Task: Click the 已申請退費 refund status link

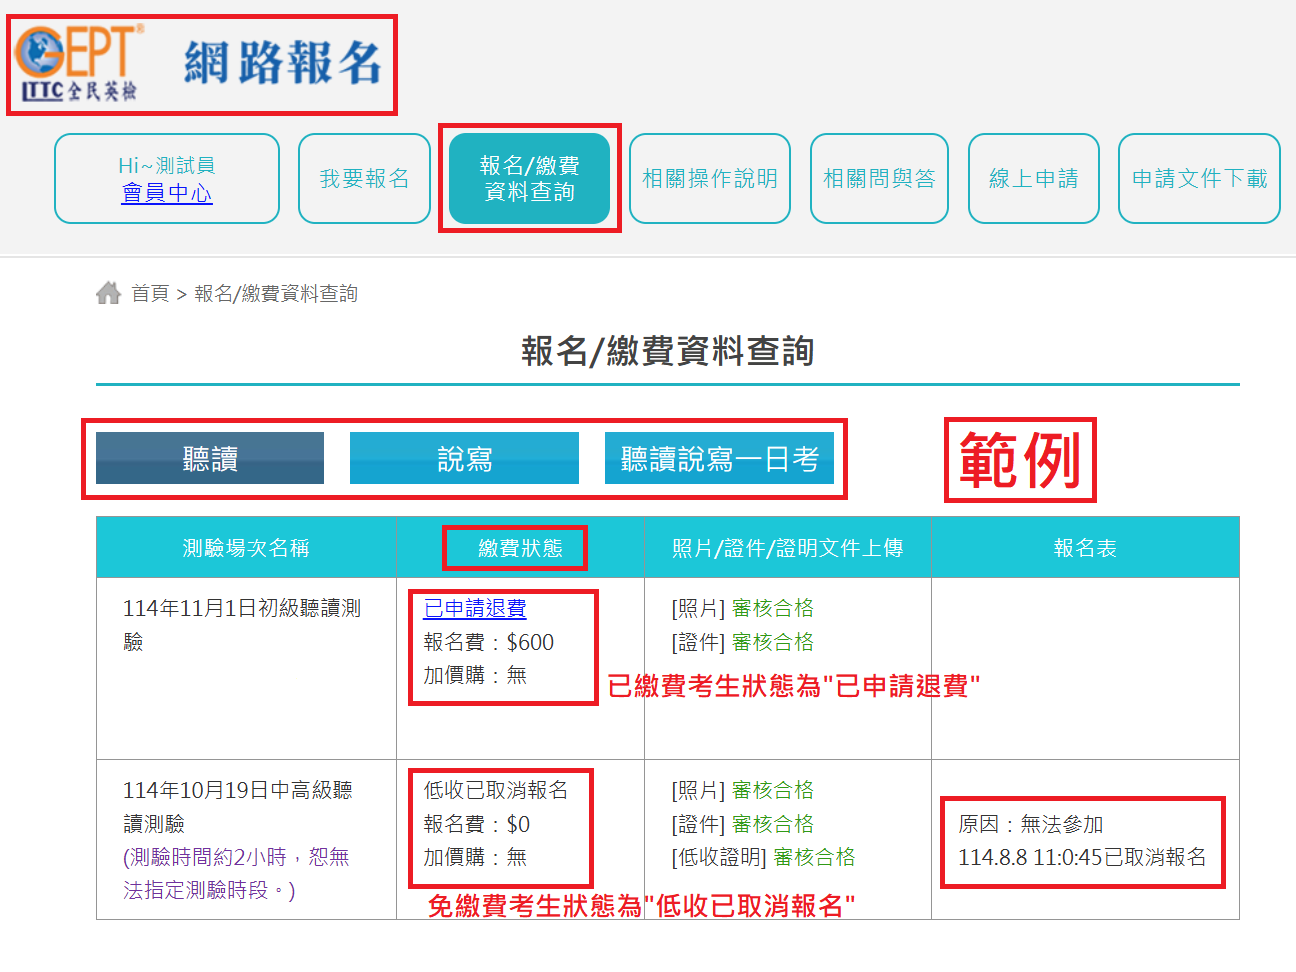Action: pos(475,608)
